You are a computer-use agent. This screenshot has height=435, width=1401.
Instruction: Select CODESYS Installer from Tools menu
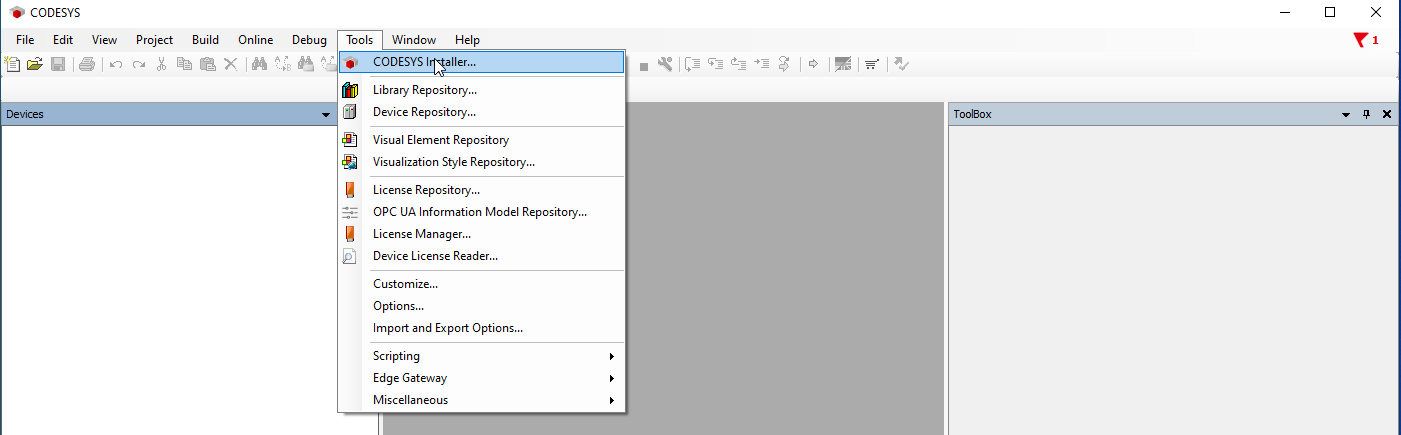coord(424,62)
